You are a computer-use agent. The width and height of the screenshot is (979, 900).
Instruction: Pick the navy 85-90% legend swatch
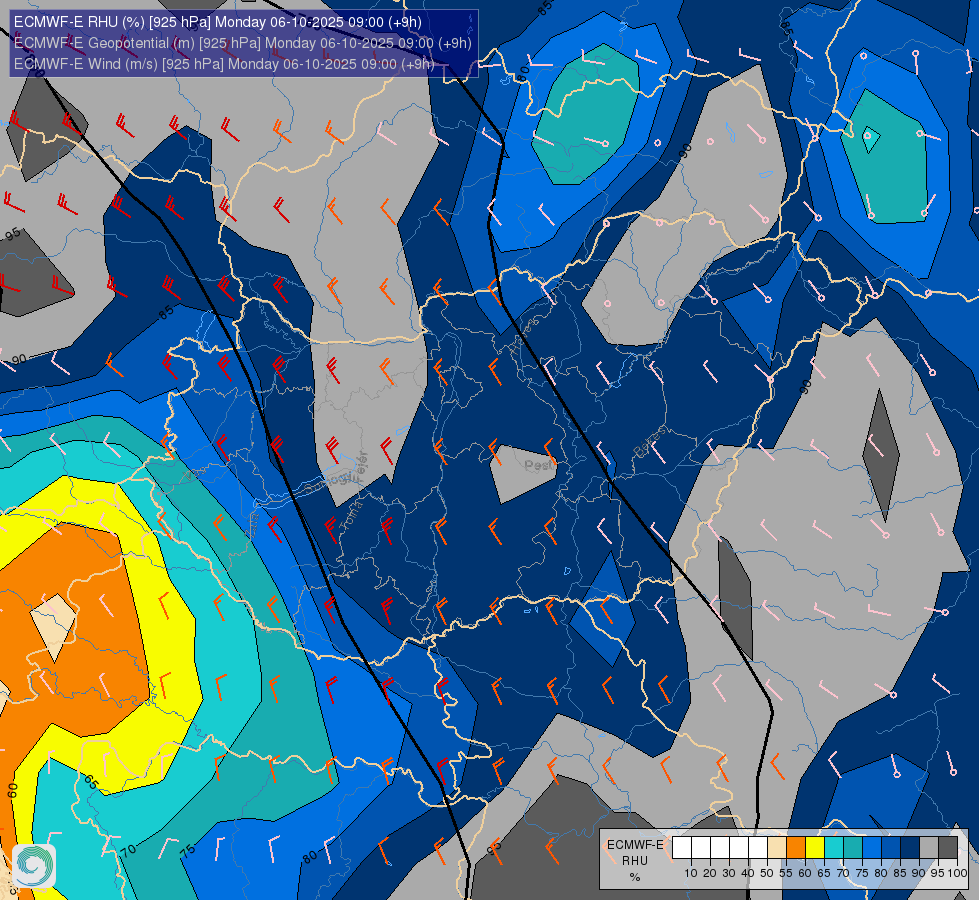[x=910, y=848]
